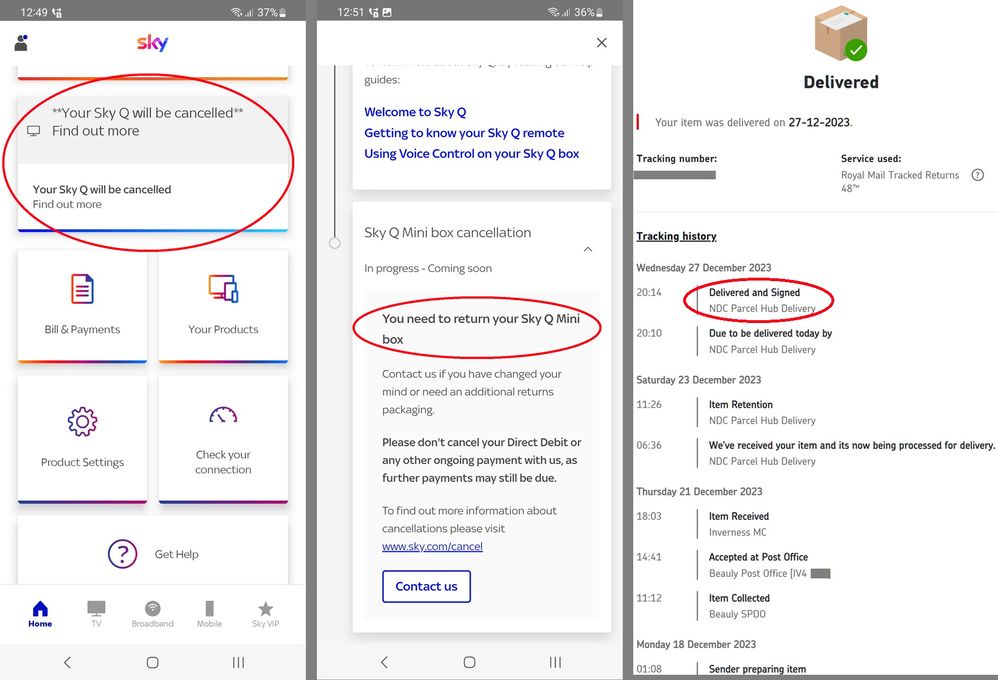
Task: Tap the progress step circle marker
Action: [335, 243]
